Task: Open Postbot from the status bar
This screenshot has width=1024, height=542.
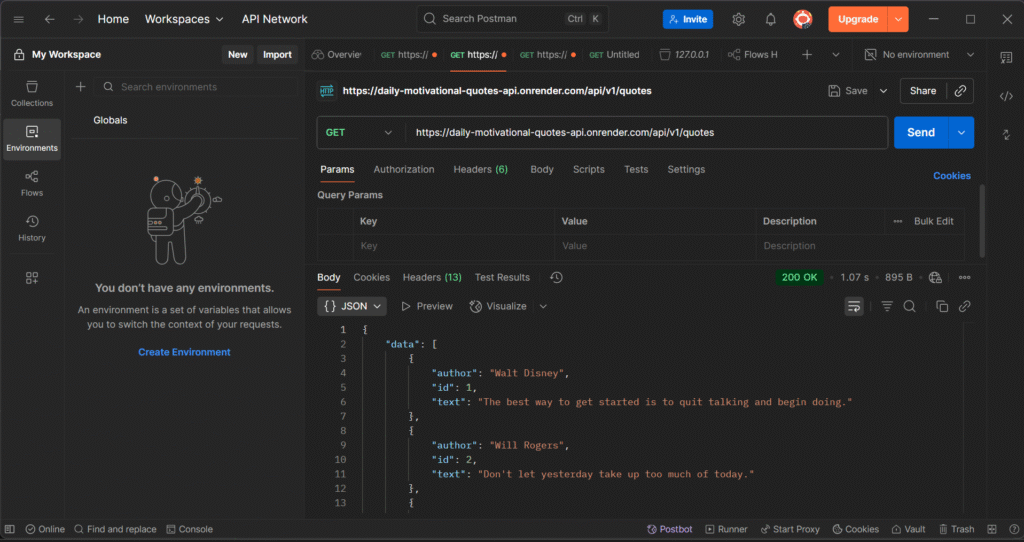Action: point(669,529)
